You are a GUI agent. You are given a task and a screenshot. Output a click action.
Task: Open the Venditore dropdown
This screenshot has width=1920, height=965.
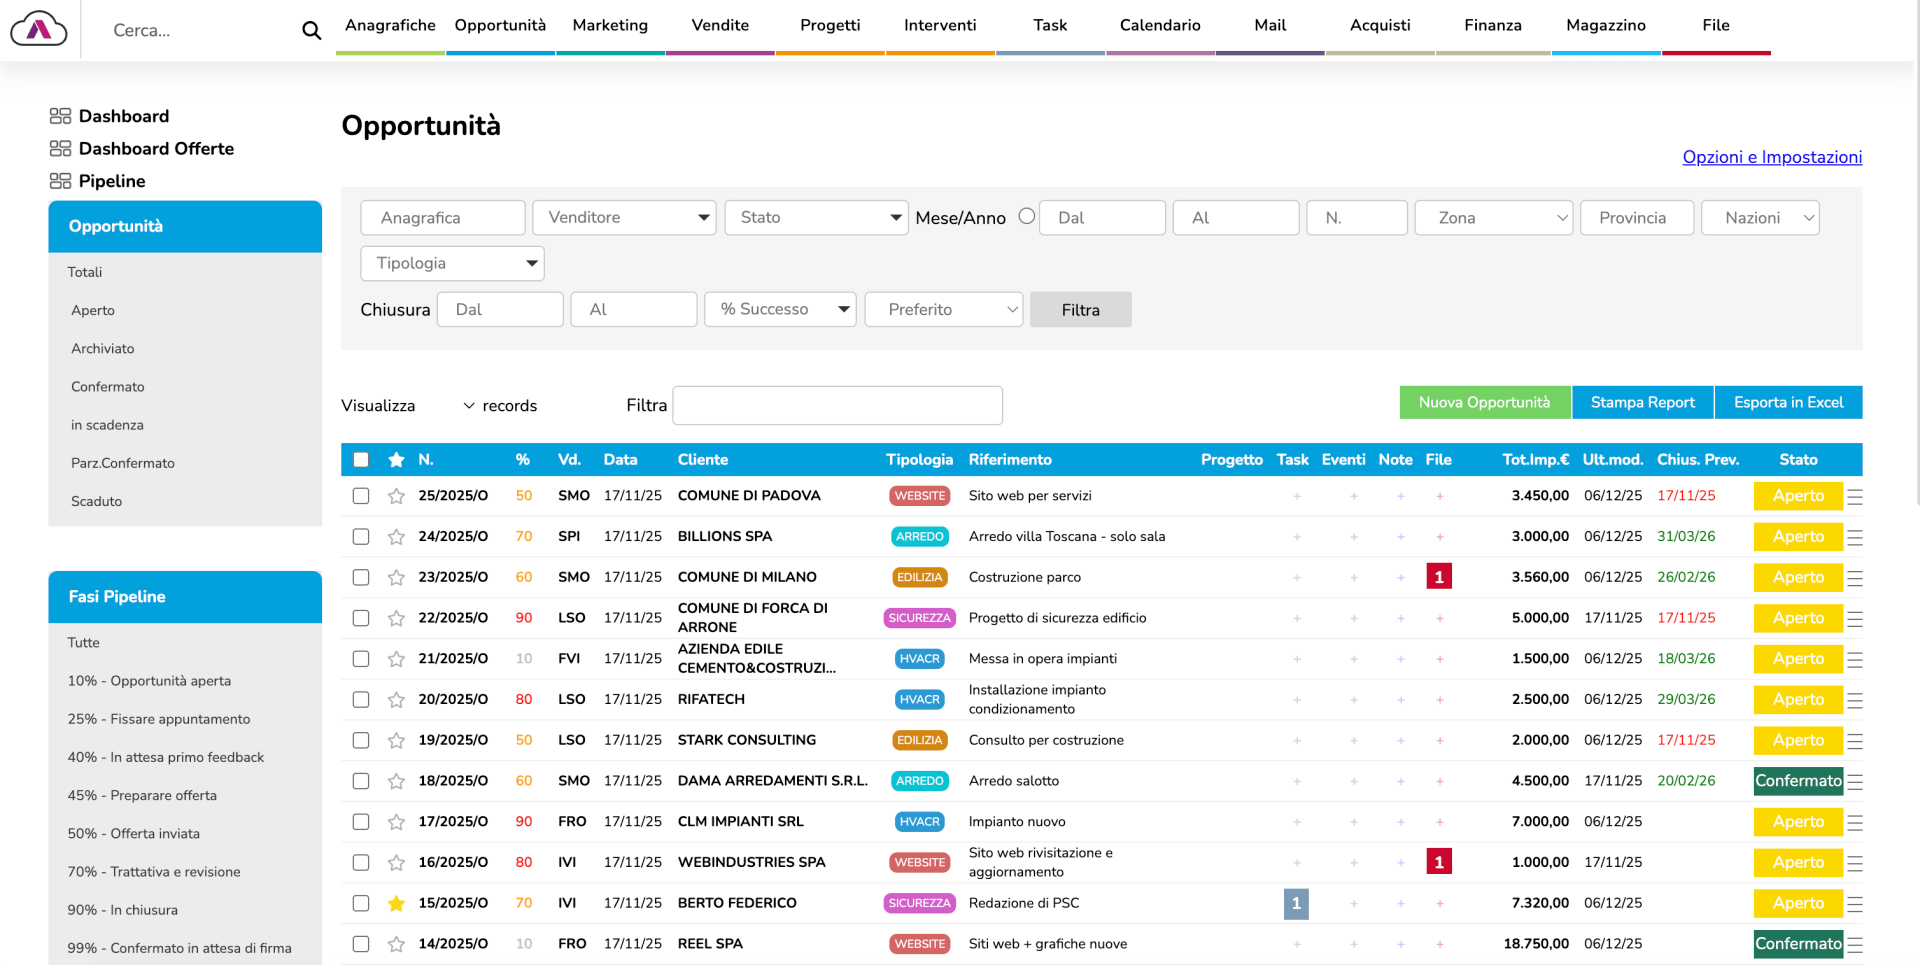[x=624, y=218]
